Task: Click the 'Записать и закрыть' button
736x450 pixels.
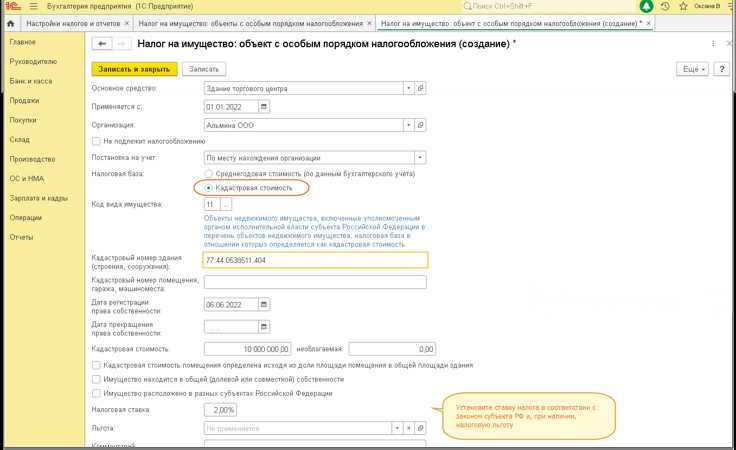Action: (134, 69)
